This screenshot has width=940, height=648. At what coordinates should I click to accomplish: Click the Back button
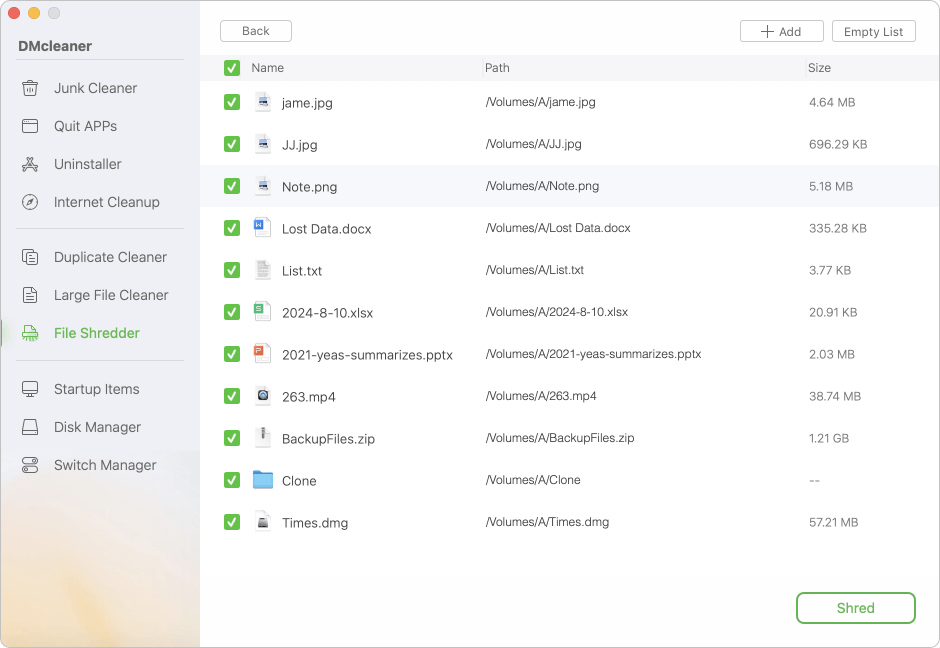pyautogui.click(x=255, y=31)
